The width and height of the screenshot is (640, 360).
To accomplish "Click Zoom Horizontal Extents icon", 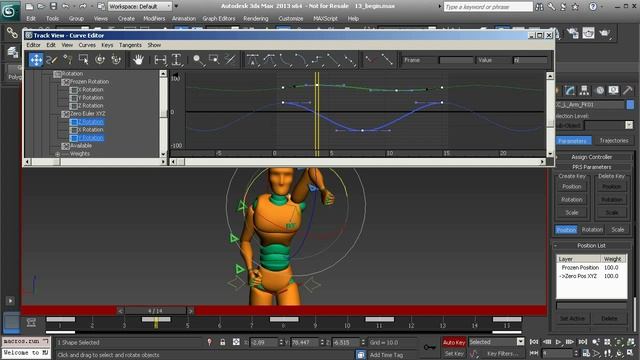I will pyautogui.click(x=160, y=60).
